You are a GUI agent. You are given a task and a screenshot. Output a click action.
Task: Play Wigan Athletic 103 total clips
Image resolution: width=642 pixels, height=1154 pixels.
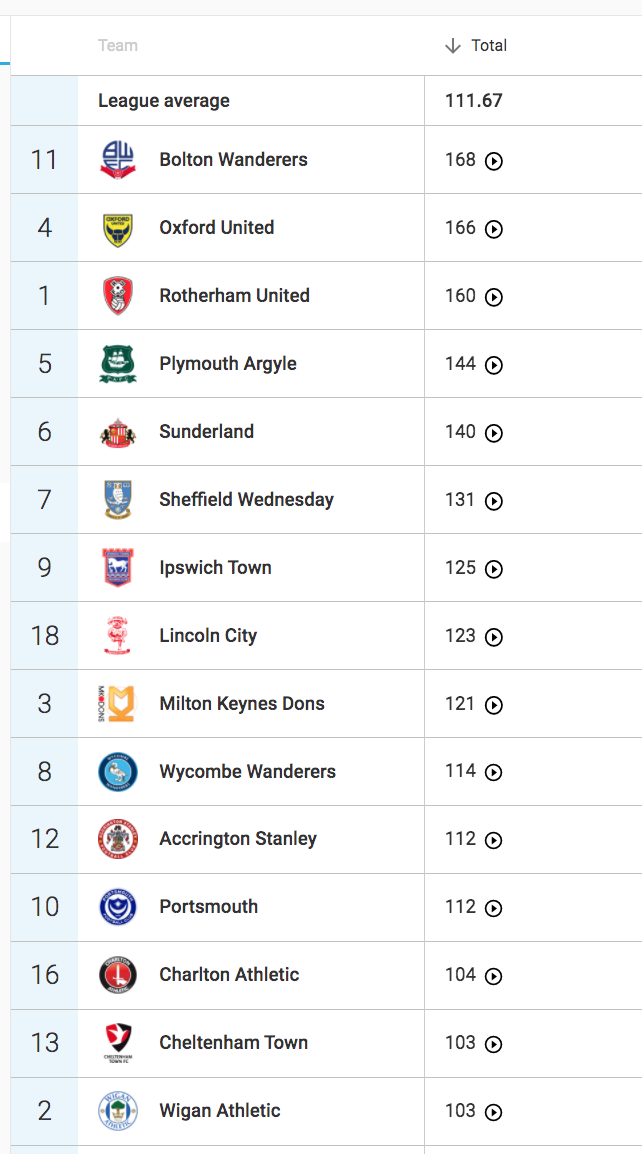493,1112
